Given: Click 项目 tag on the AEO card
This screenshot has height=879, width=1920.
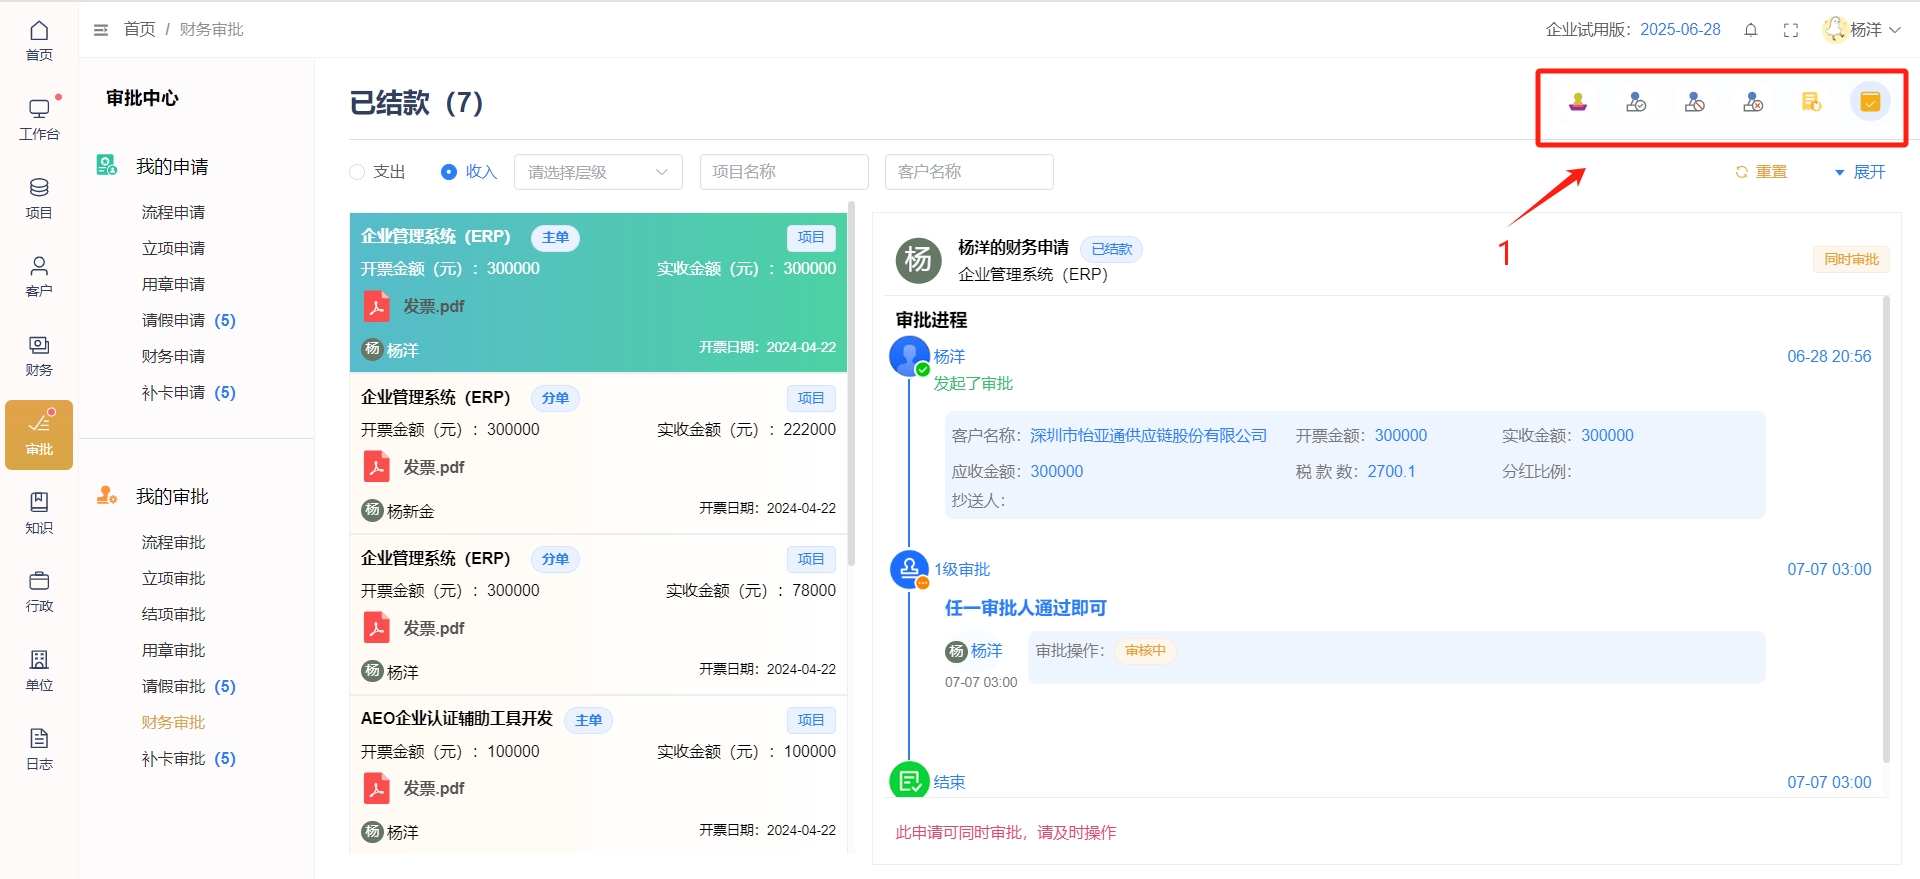Looking at the screenshot, I should coord(811,720).
